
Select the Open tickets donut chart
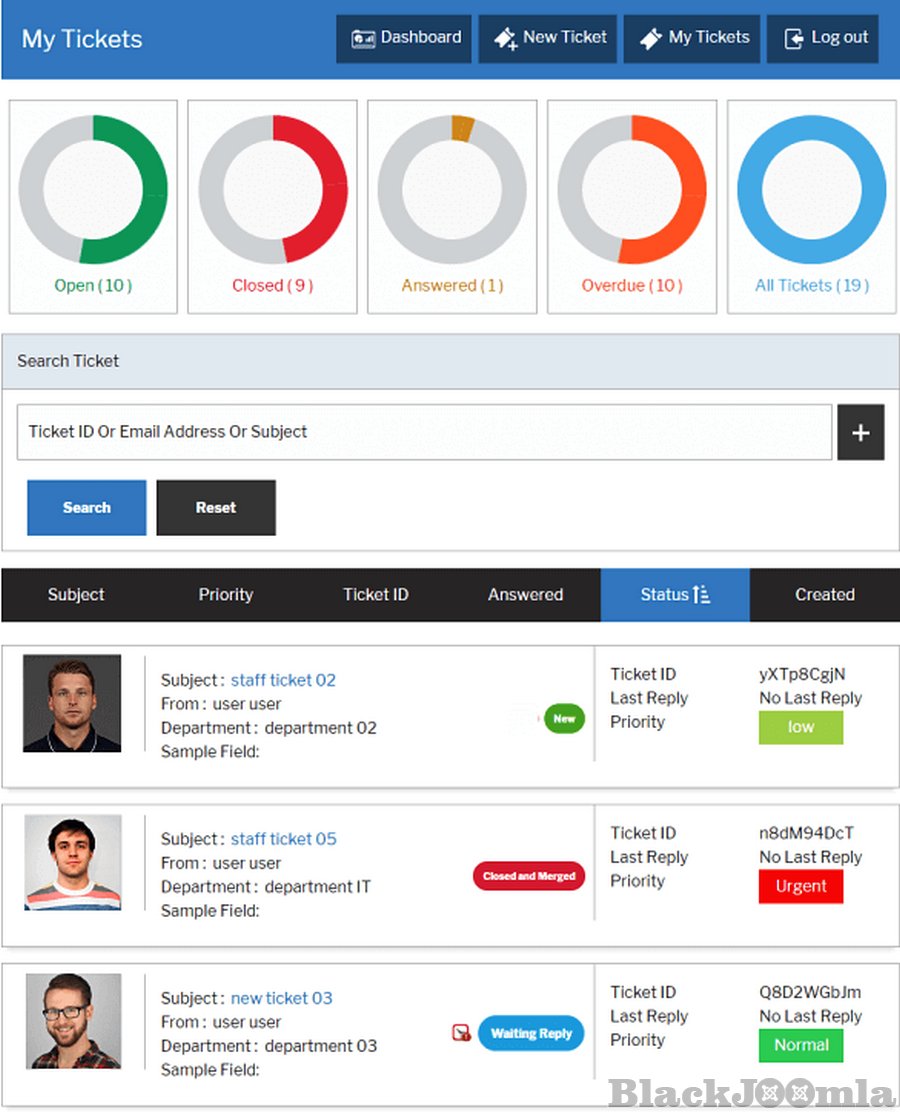coord(93,190)
